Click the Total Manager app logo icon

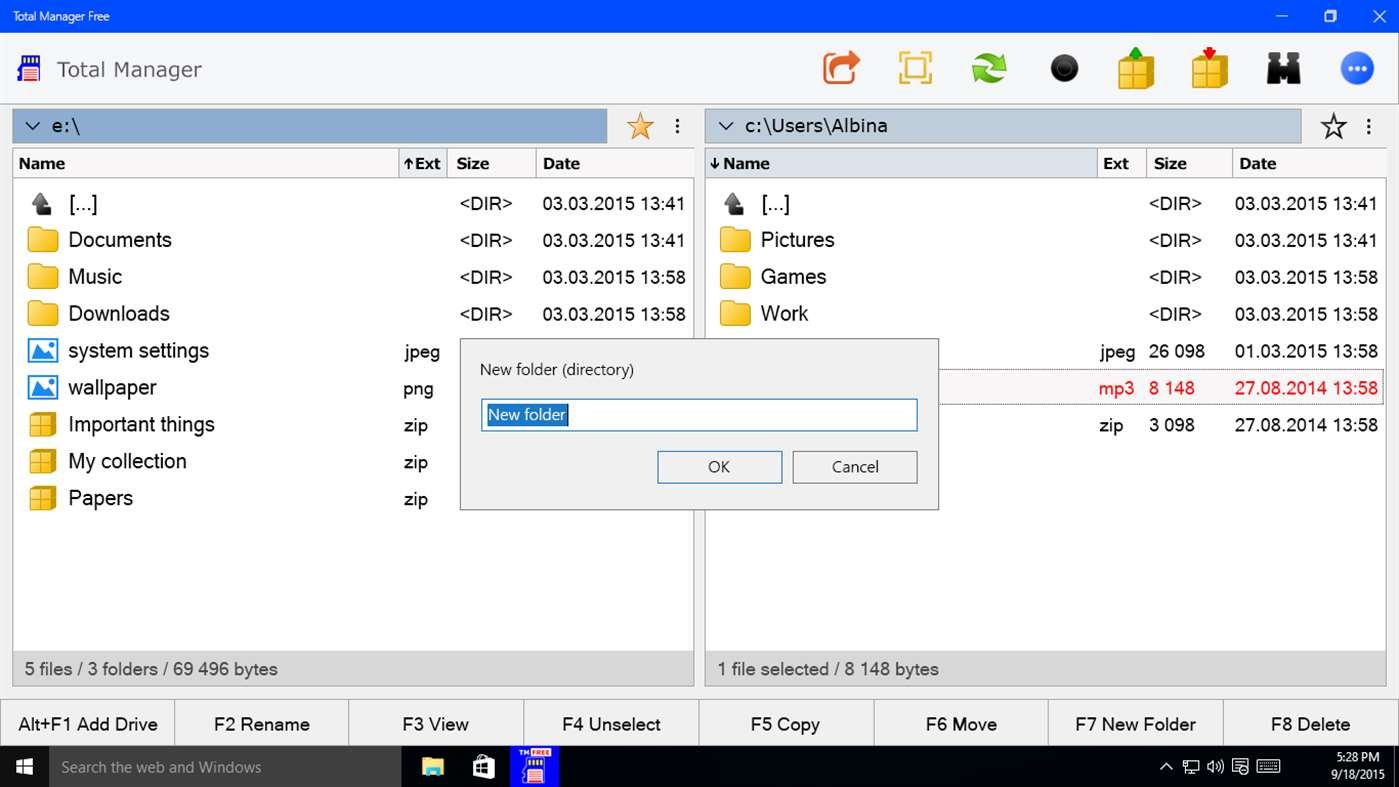(30, 69)
